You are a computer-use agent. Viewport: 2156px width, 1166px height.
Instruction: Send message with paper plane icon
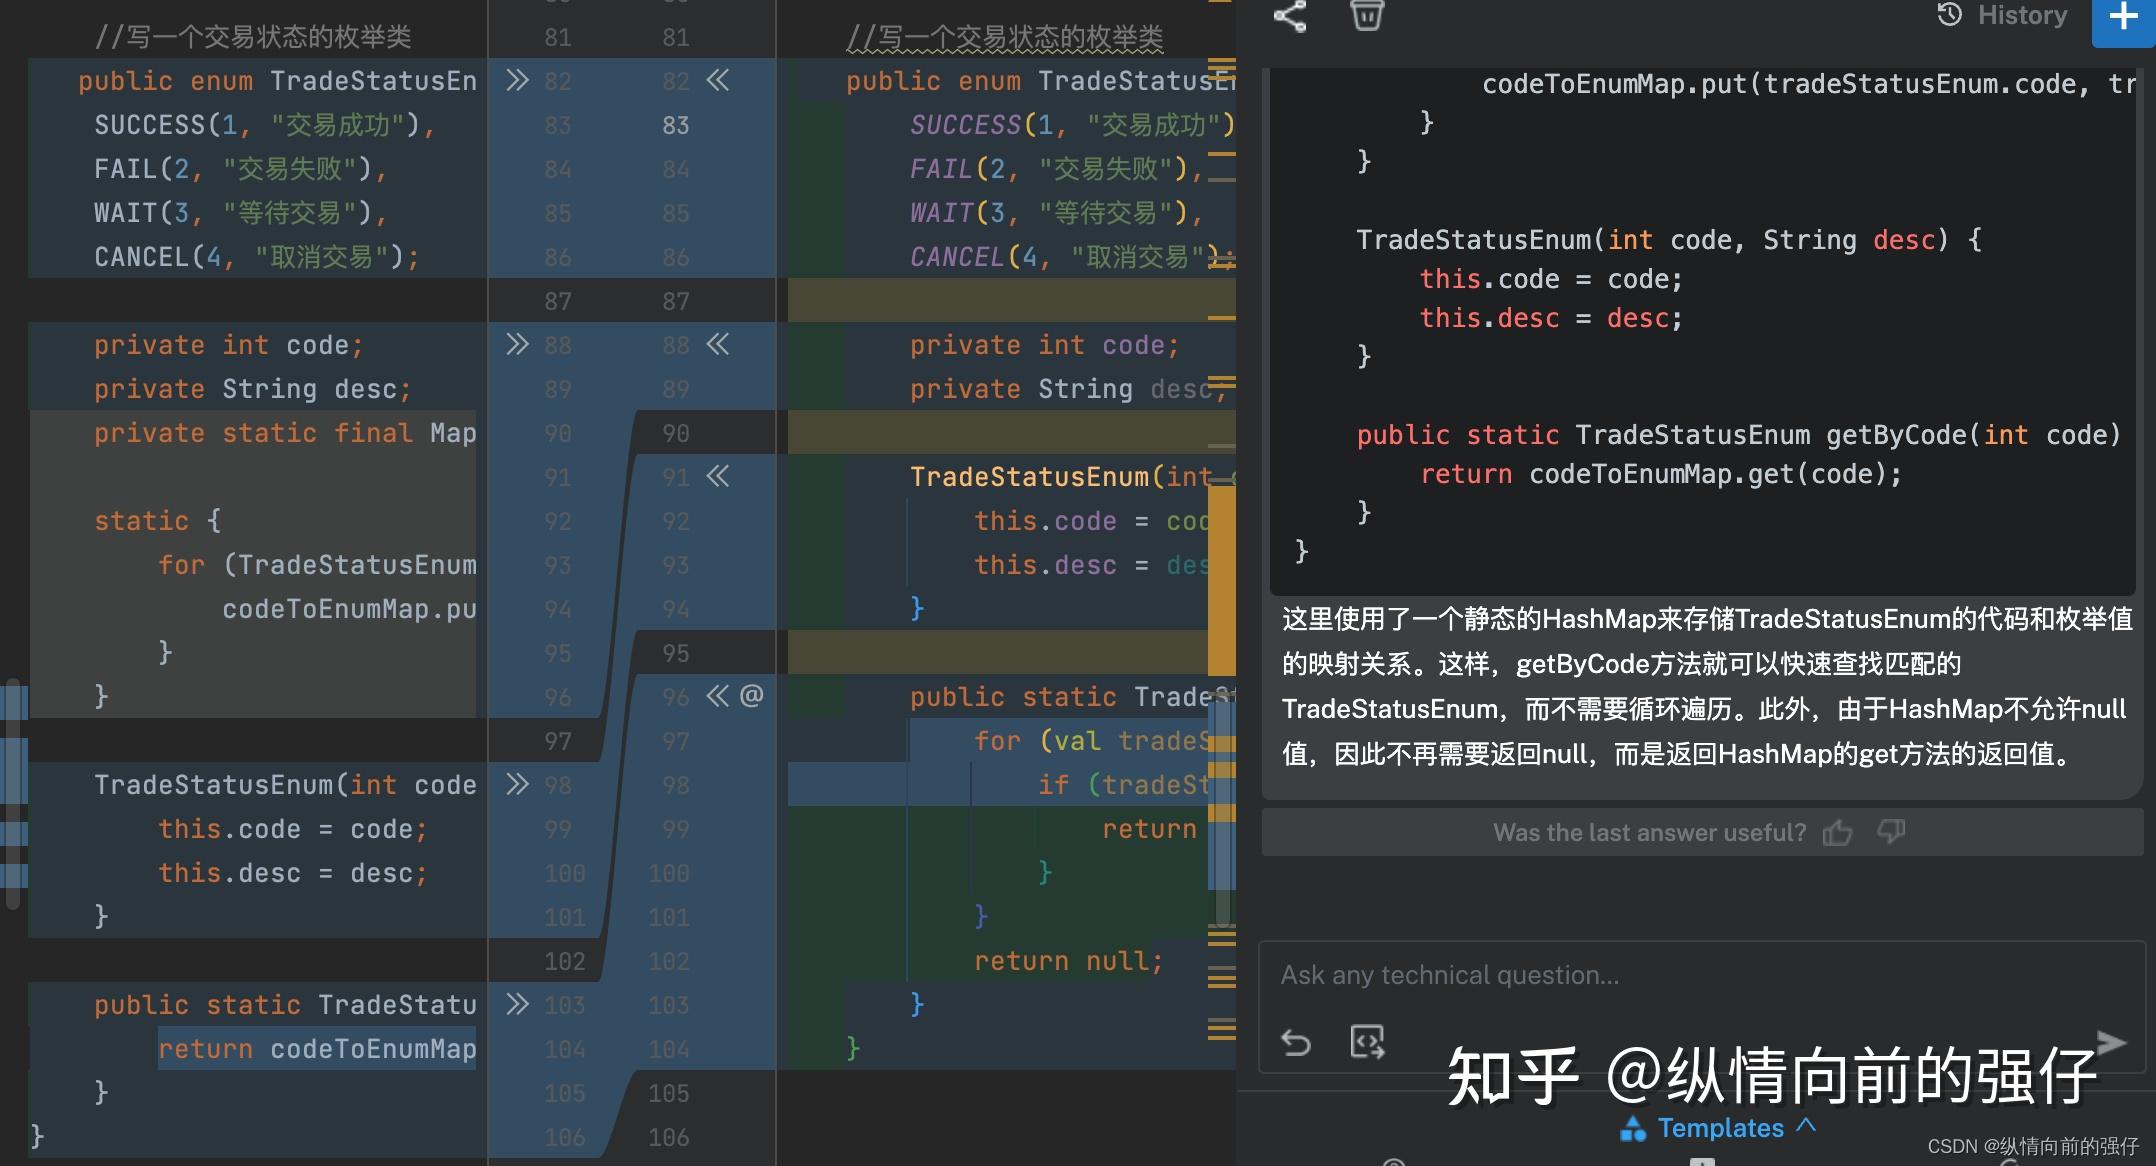[2110, 1042]
